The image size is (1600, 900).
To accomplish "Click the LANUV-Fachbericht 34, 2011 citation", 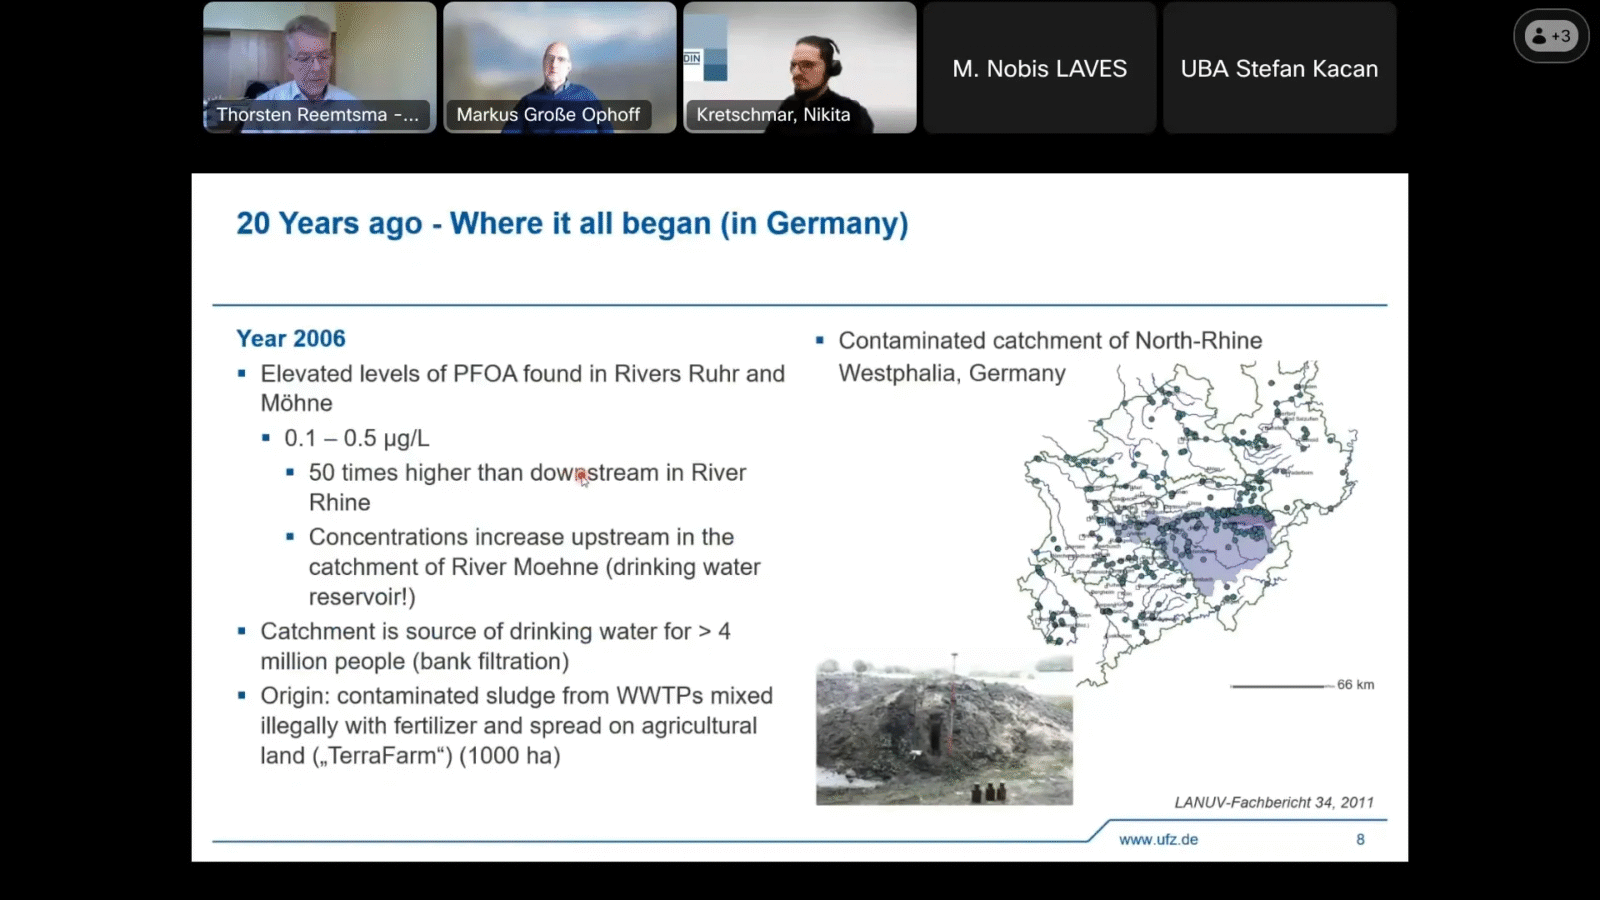I will point(1273,802).
